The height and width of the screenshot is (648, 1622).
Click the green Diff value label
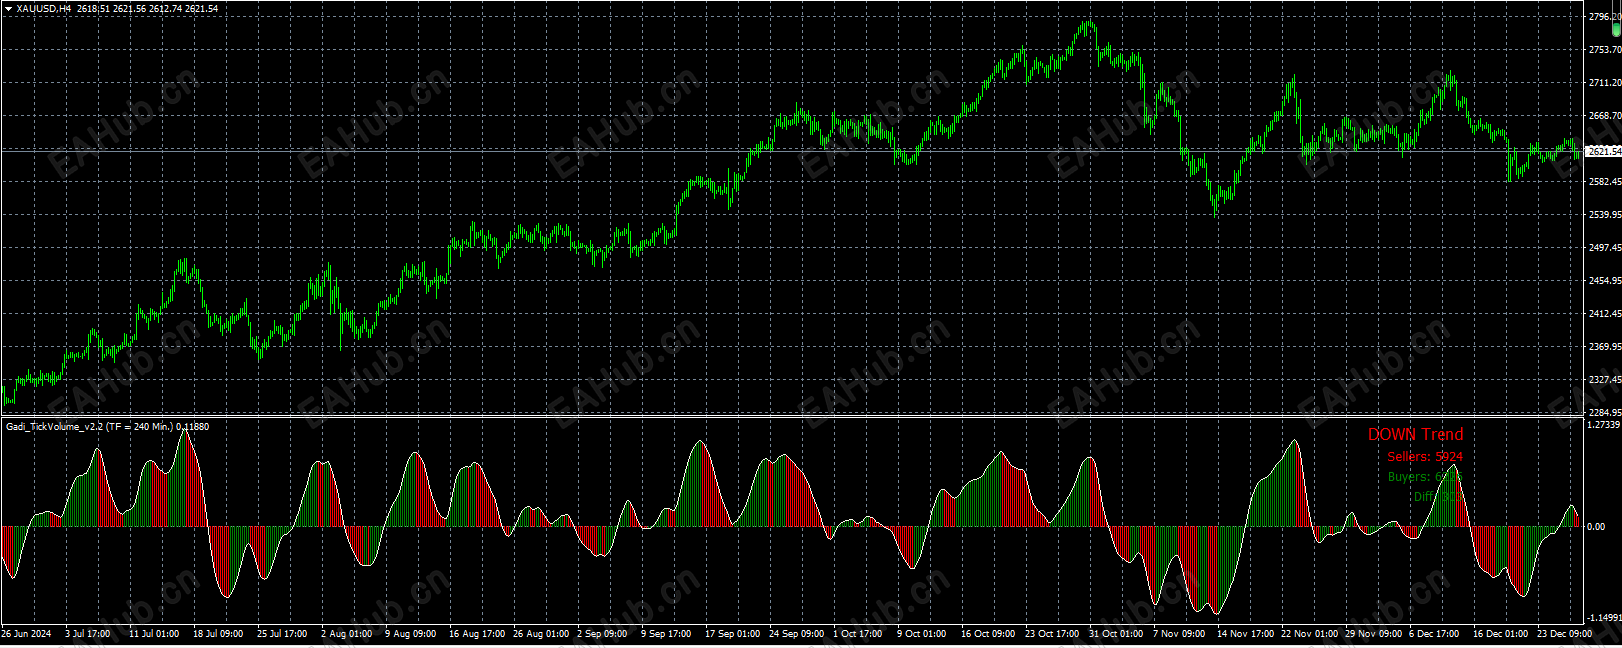(1438, 496)
